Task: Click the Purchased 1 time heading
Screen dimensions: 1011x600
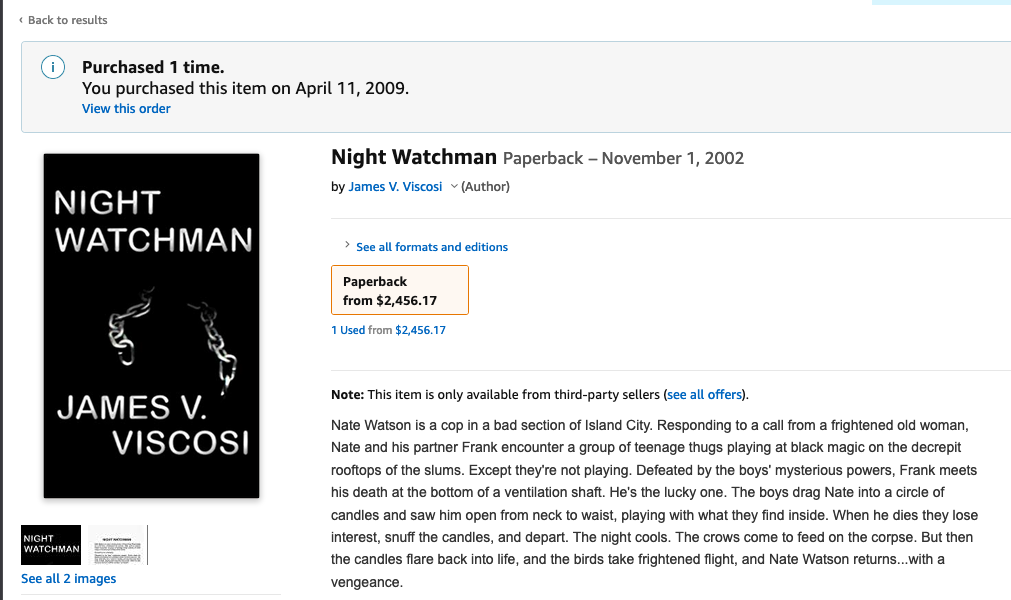Action: point(153,67)
